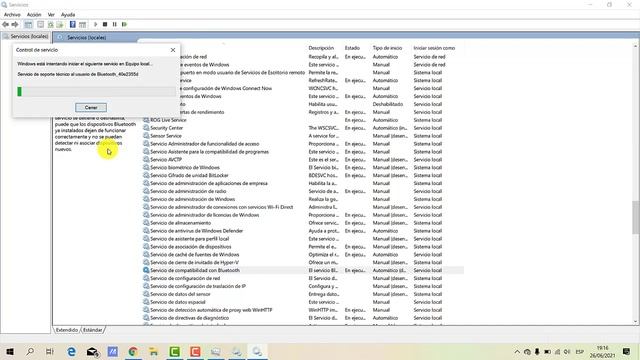Click the Forward arrow in the toolbar
The image size is (640, 360).
[15, 24]
